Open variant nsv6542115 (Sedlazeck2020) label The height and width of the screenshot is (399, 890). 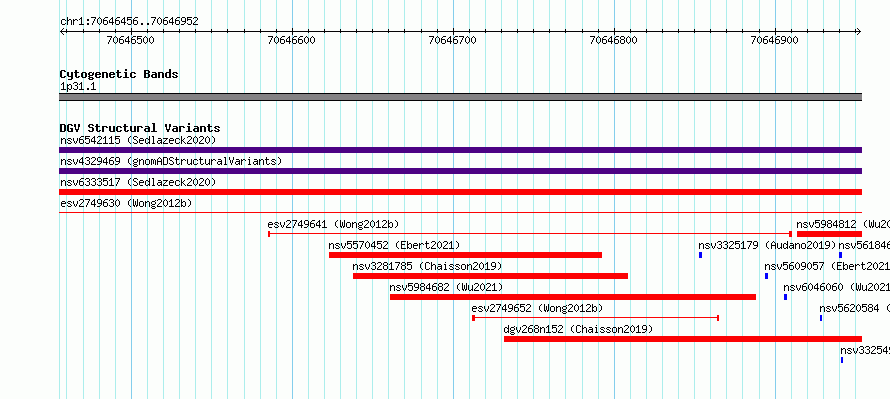point(138,140)
